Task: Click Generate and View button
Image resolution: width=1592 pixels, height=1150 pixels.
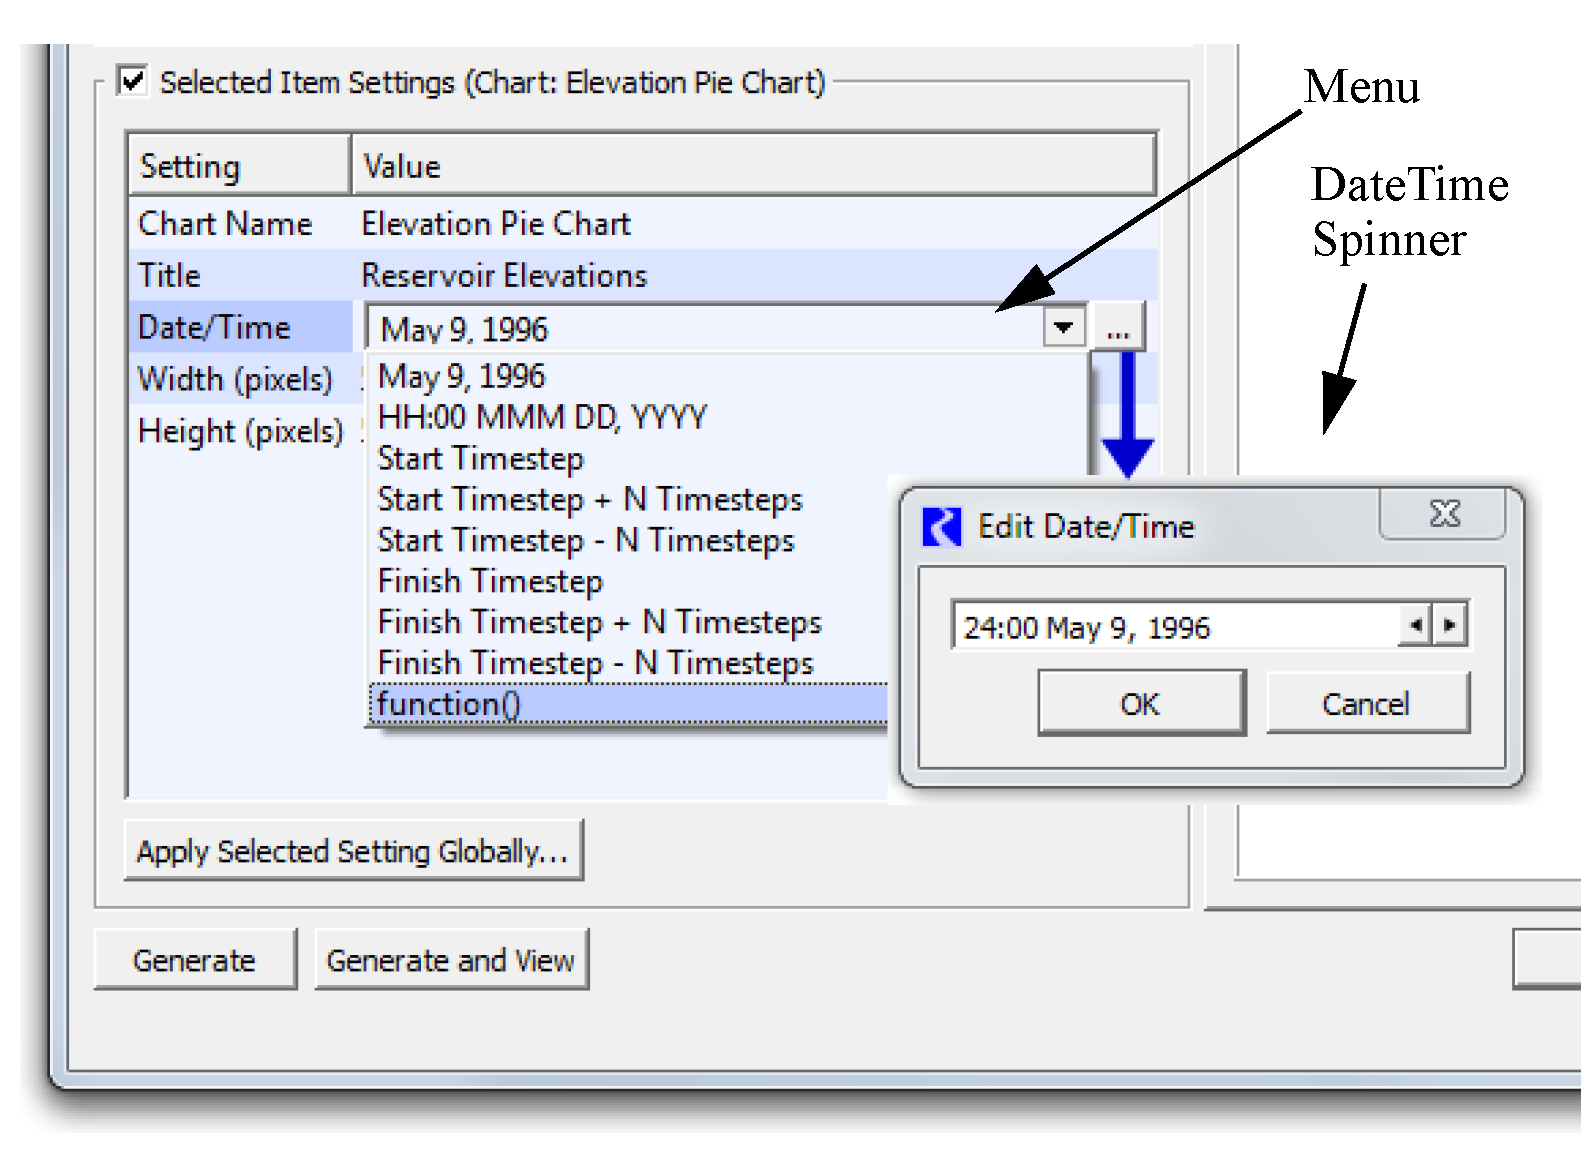Action: point(451,960)
